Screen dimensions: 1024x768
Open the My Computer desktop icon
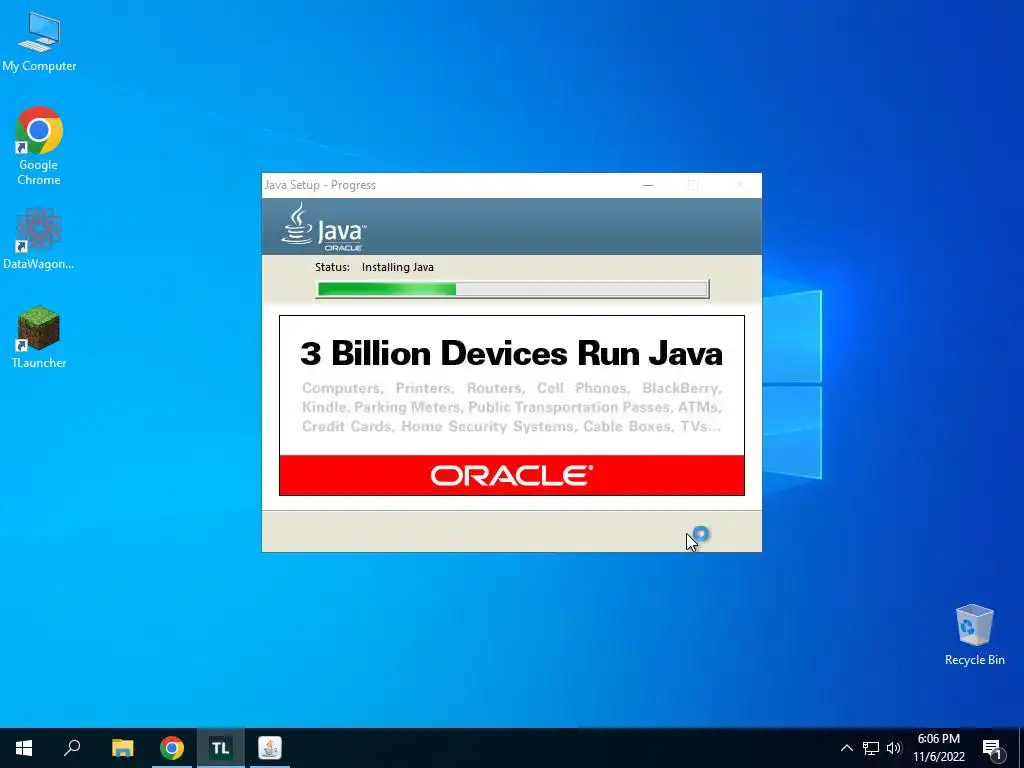pos(39,42)
